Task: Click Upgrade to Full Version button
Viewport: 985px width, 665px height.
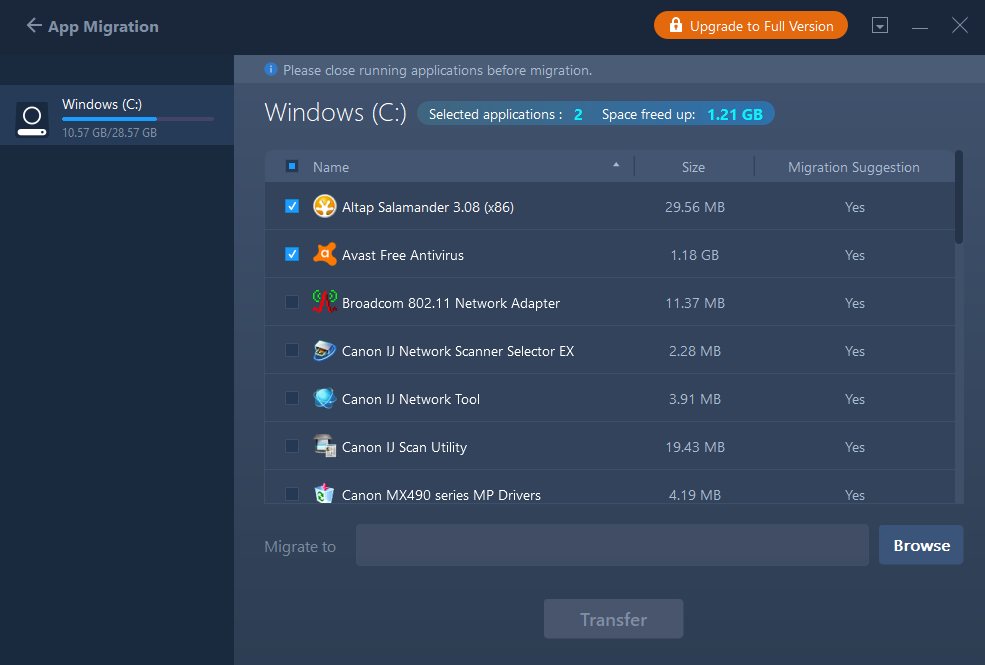Action: [x=750, y=26]
